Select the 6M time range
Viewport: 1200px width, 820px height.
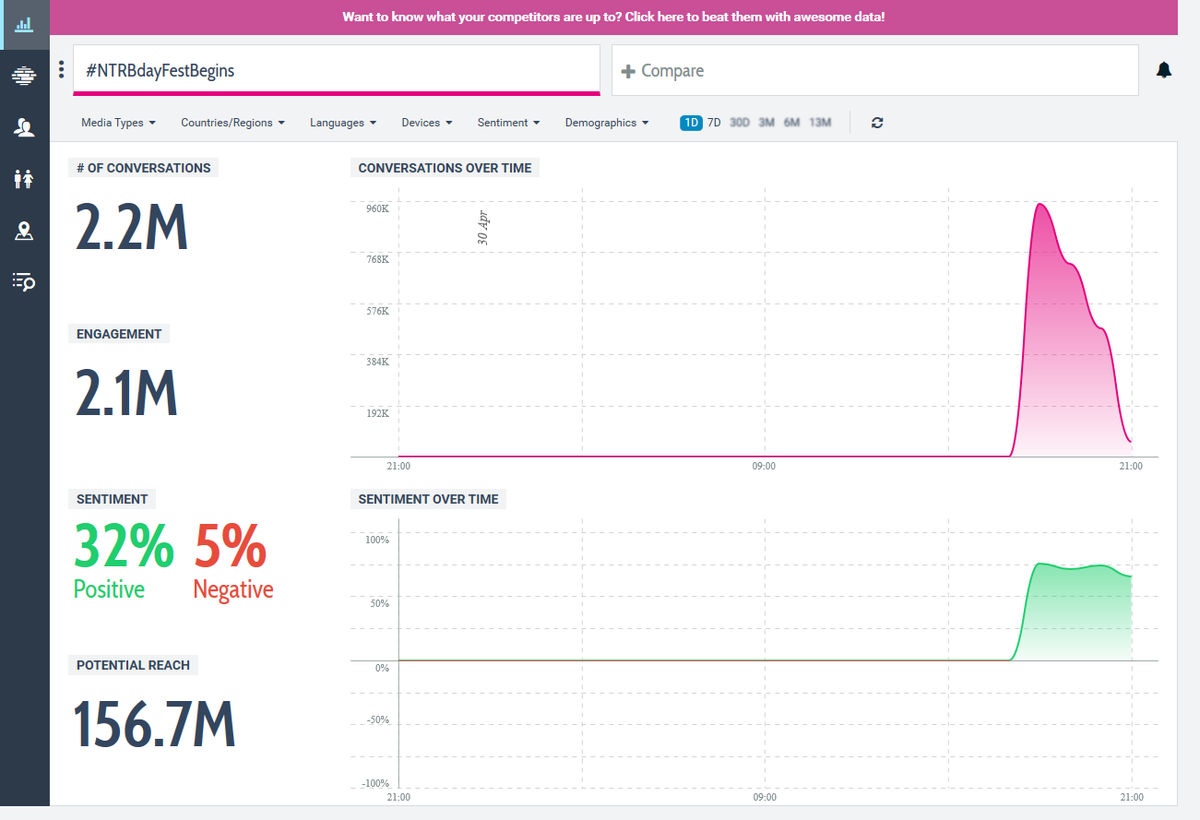pyautogui.click(x=792, y=123)
